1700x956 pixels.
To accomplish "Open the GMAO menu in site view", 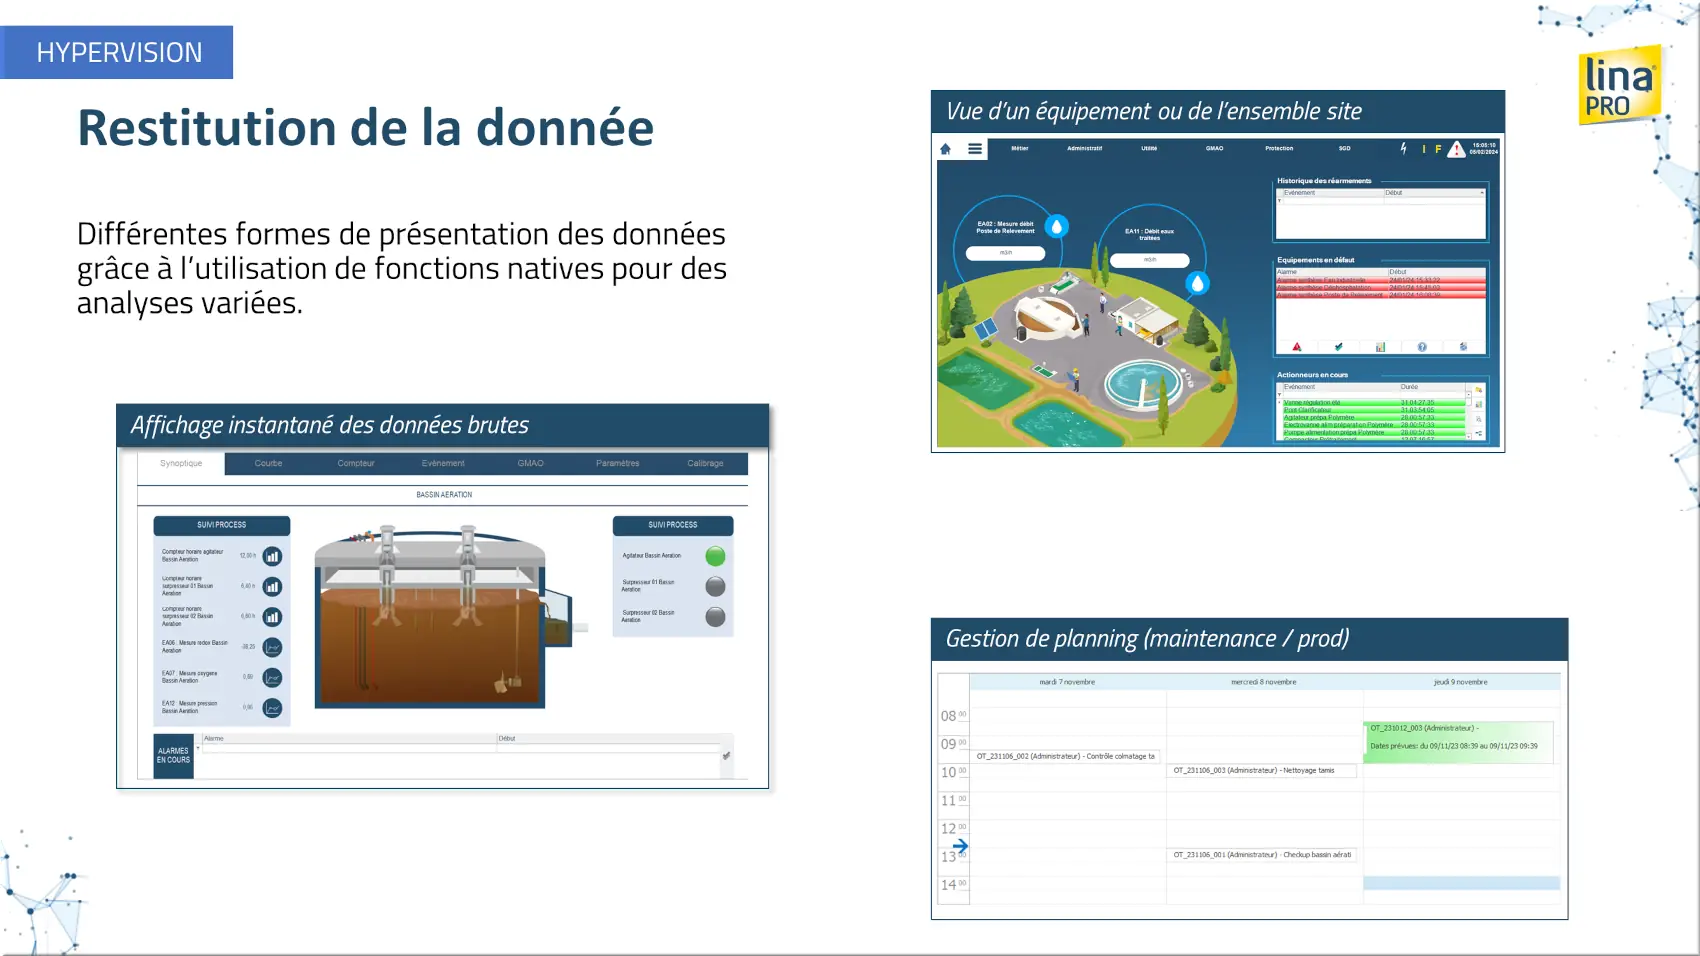I will tap(1214, 148).
